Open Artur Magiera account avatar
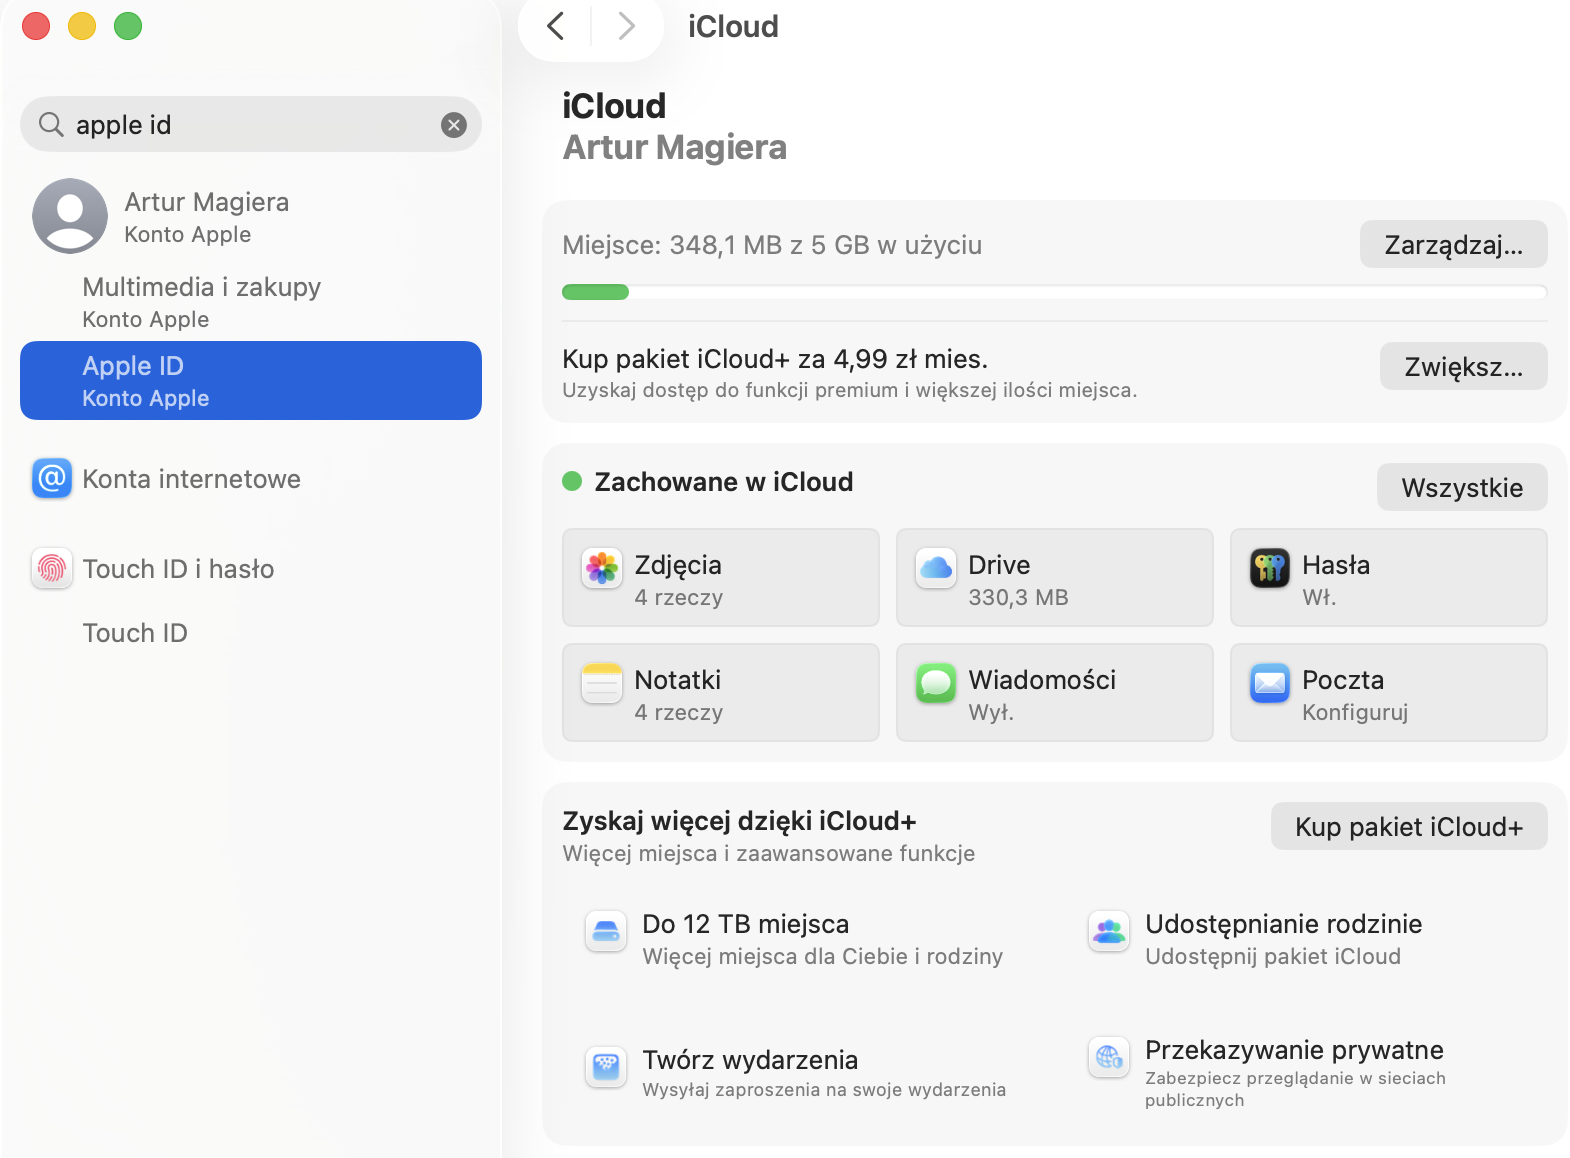This screenshot has width=1570, height=1158. 70,216
